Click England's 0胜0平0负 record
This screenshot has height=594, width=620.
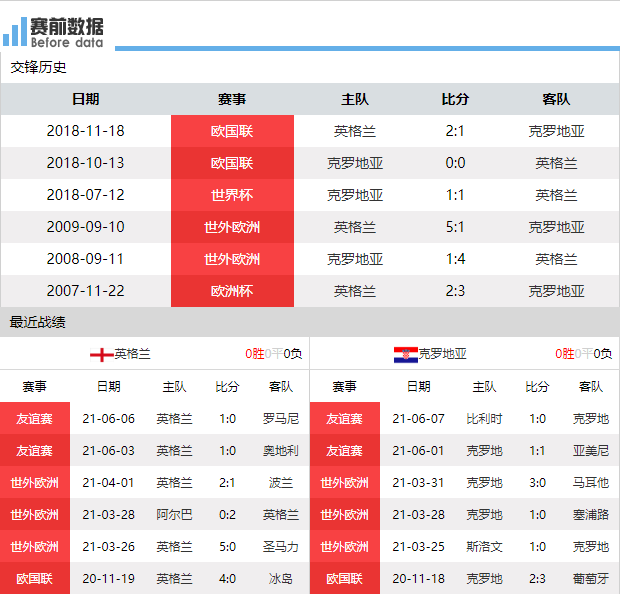point(274,354)
